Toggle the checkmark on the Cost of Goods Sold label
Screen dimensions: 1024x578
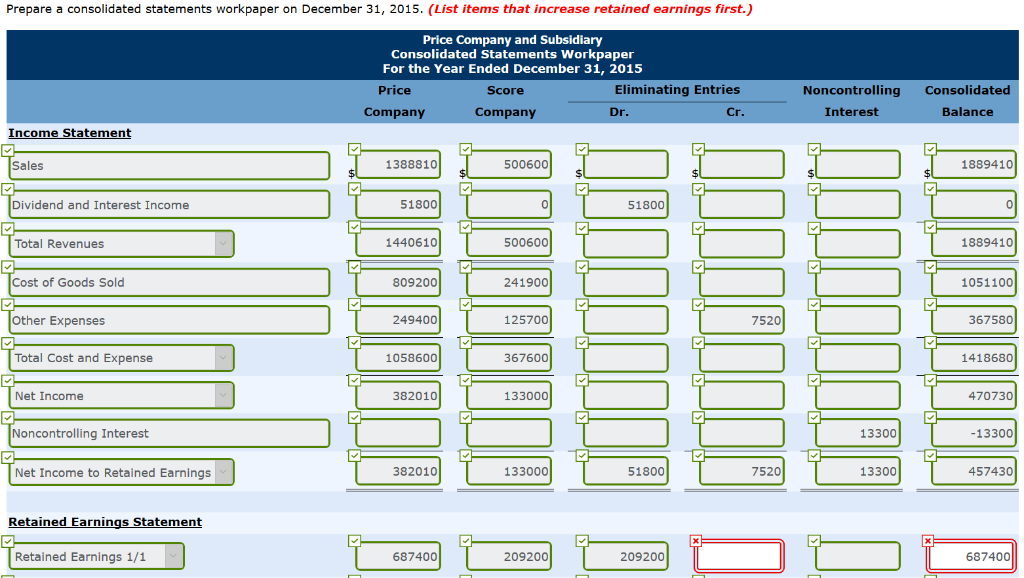click(9, 264)
